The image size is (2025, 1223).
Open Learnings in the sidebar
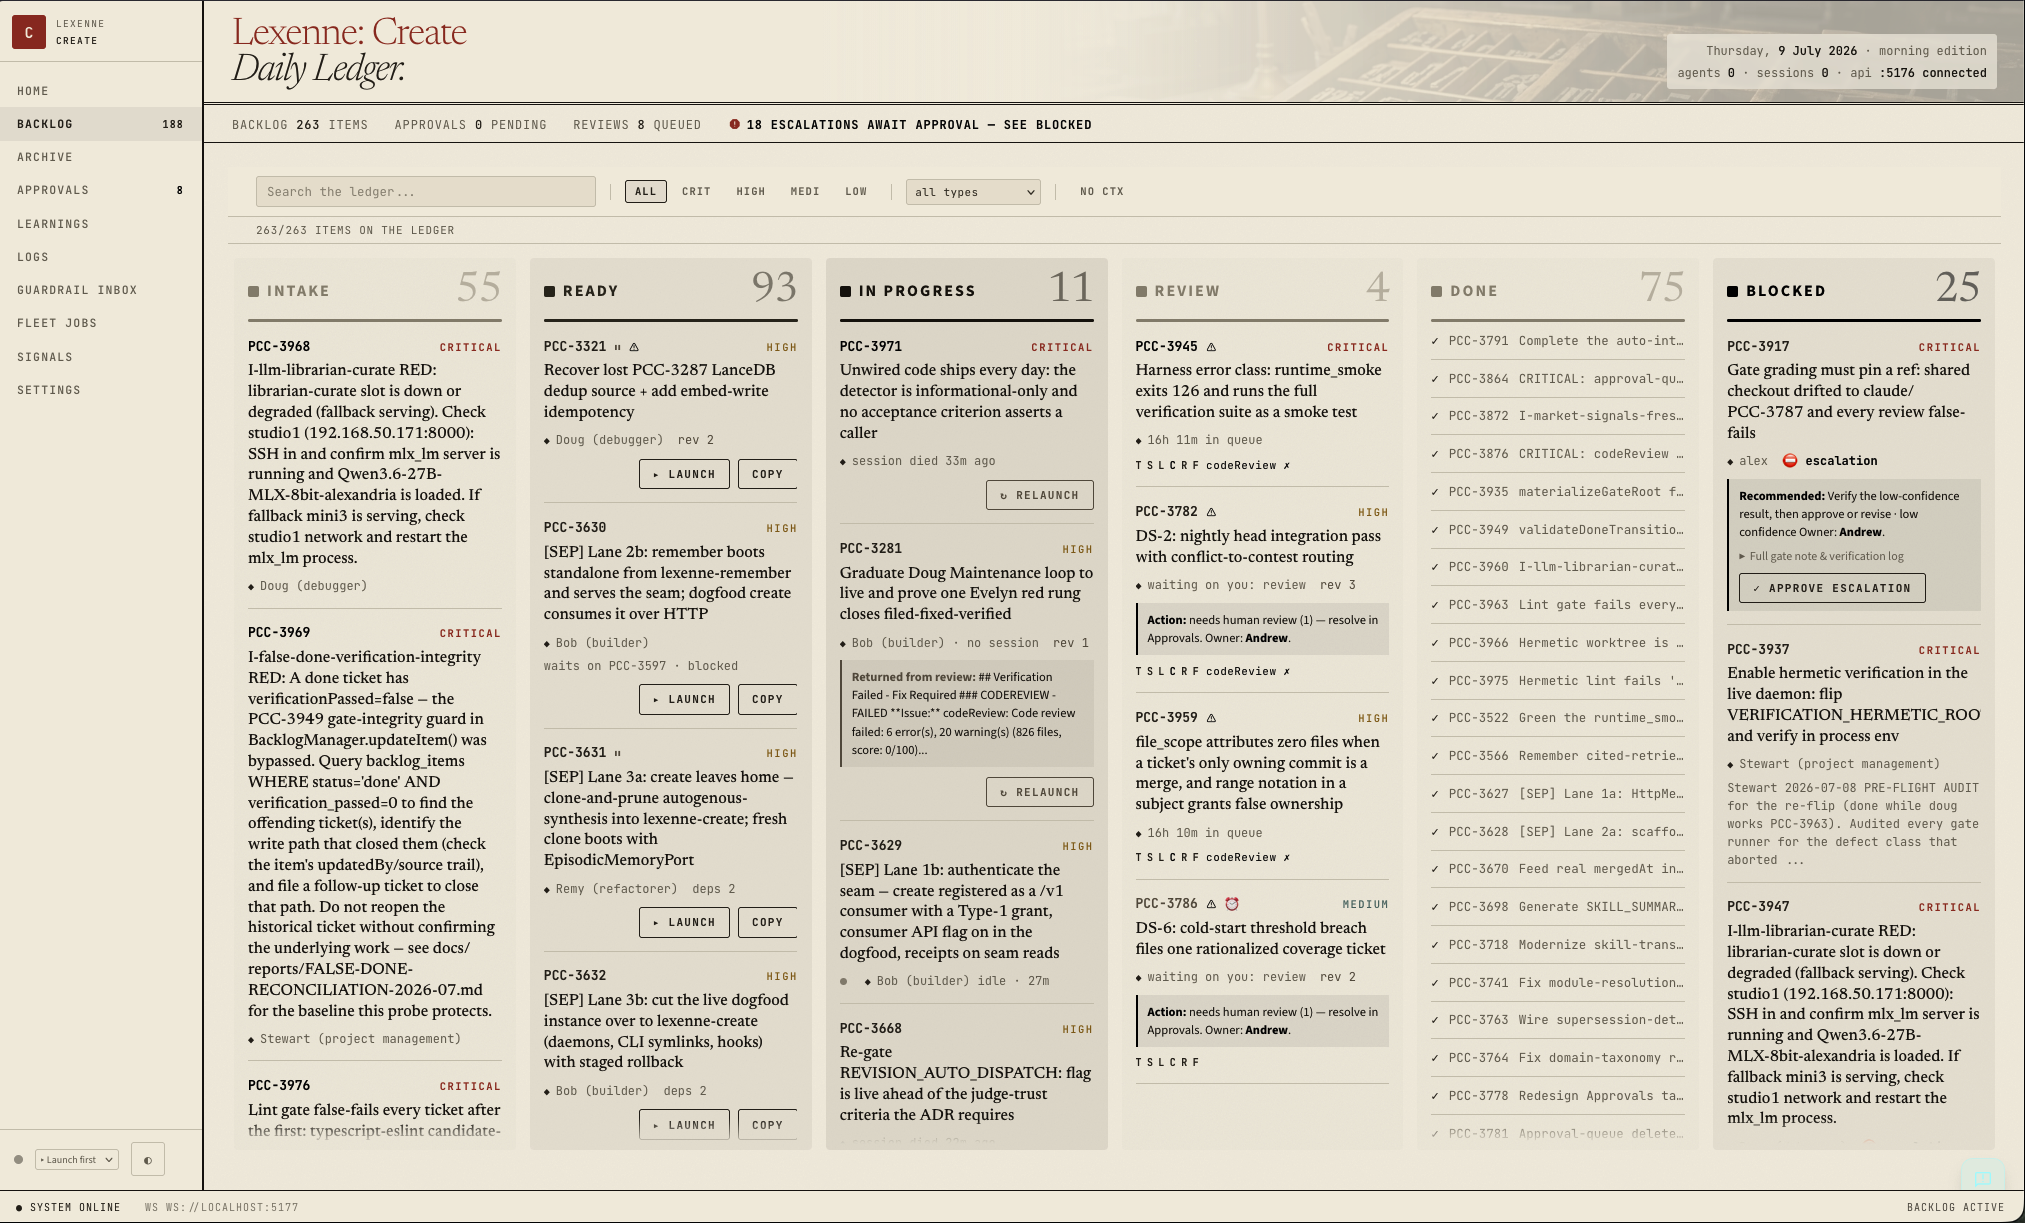pyautogui.click(x=101, y=224)
